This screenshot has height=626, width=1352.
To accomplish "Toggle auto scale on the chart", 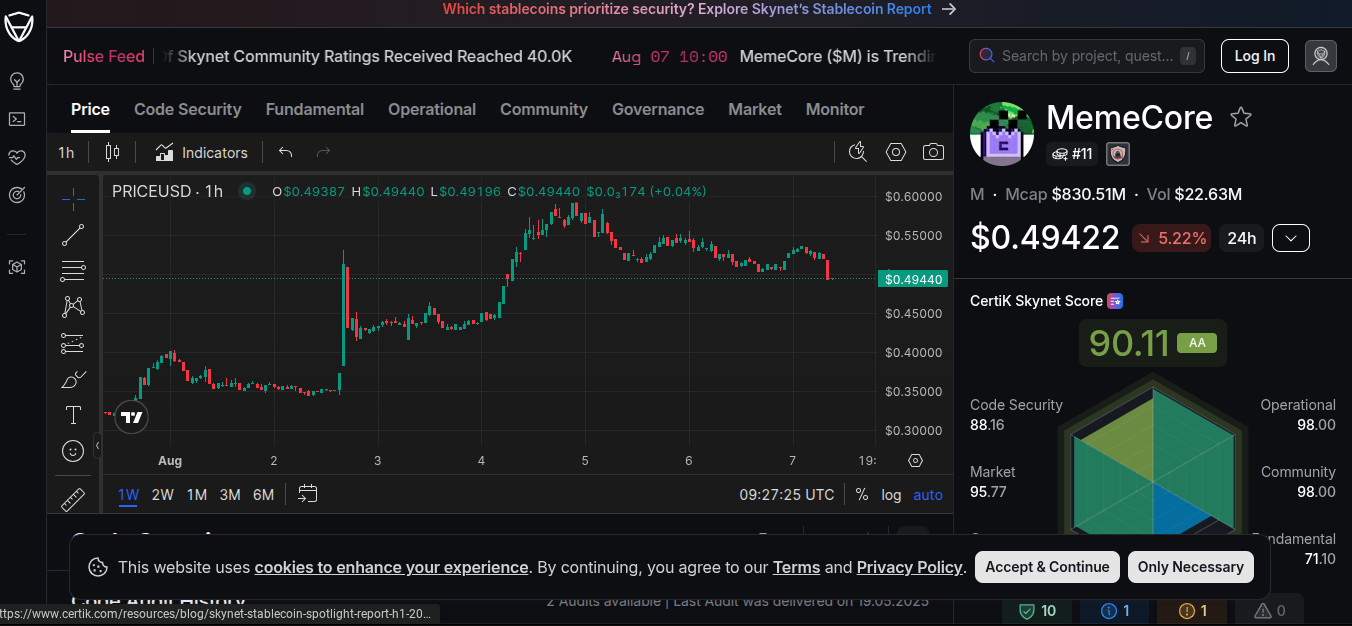I will click(928, 494).
